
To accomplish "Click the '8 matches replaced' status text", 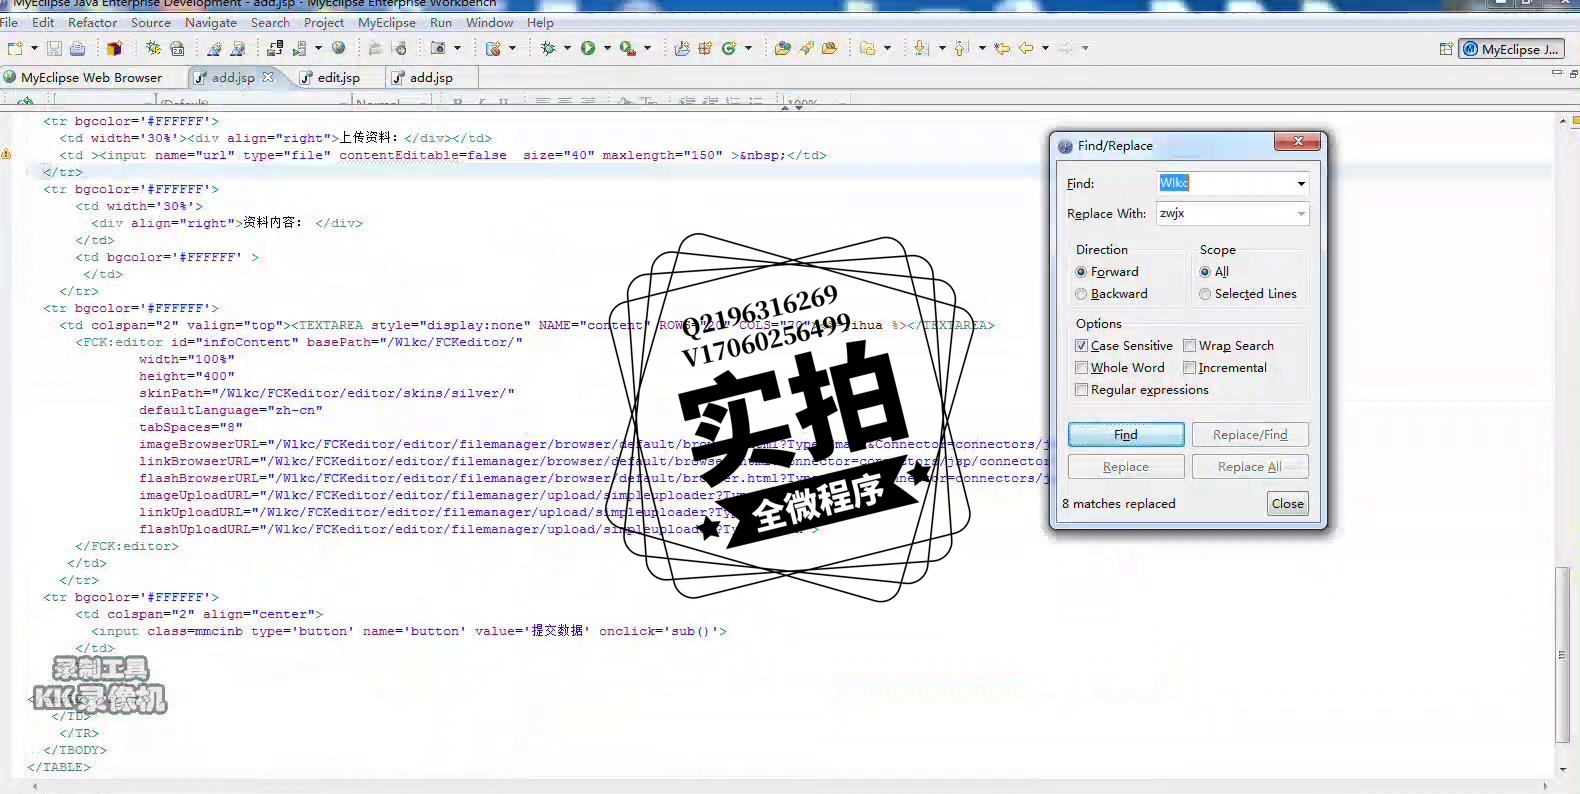I will pyautogui.click(x=1119, y=504).
